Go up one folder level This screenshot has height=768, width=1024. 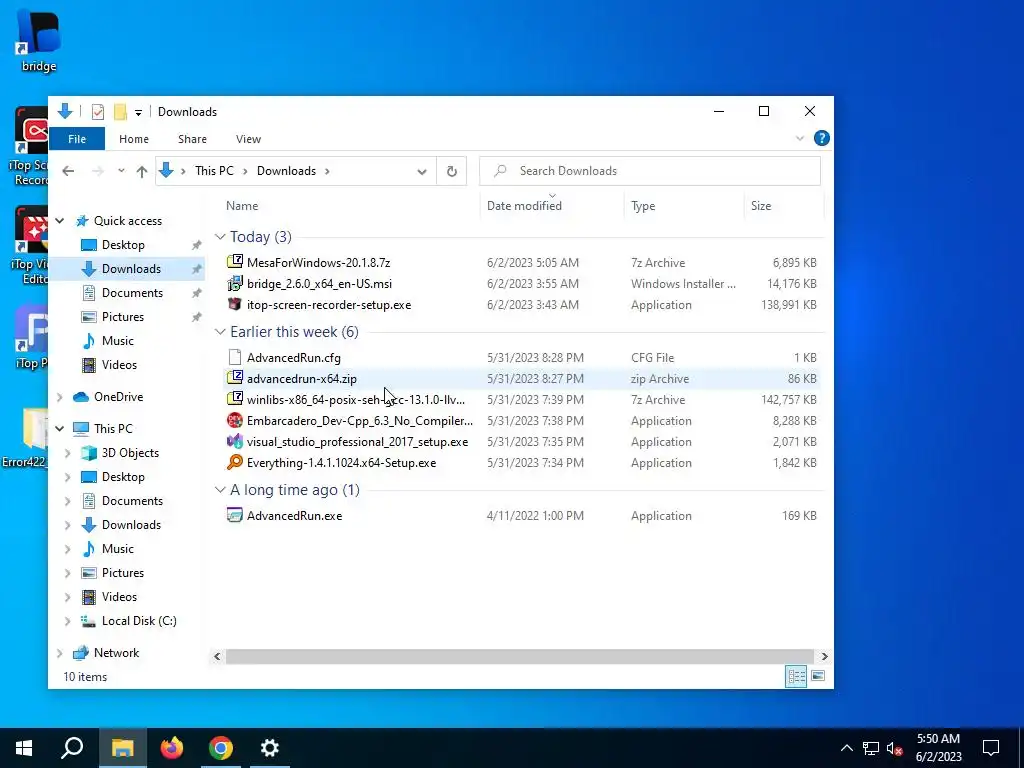pos(142,171)
